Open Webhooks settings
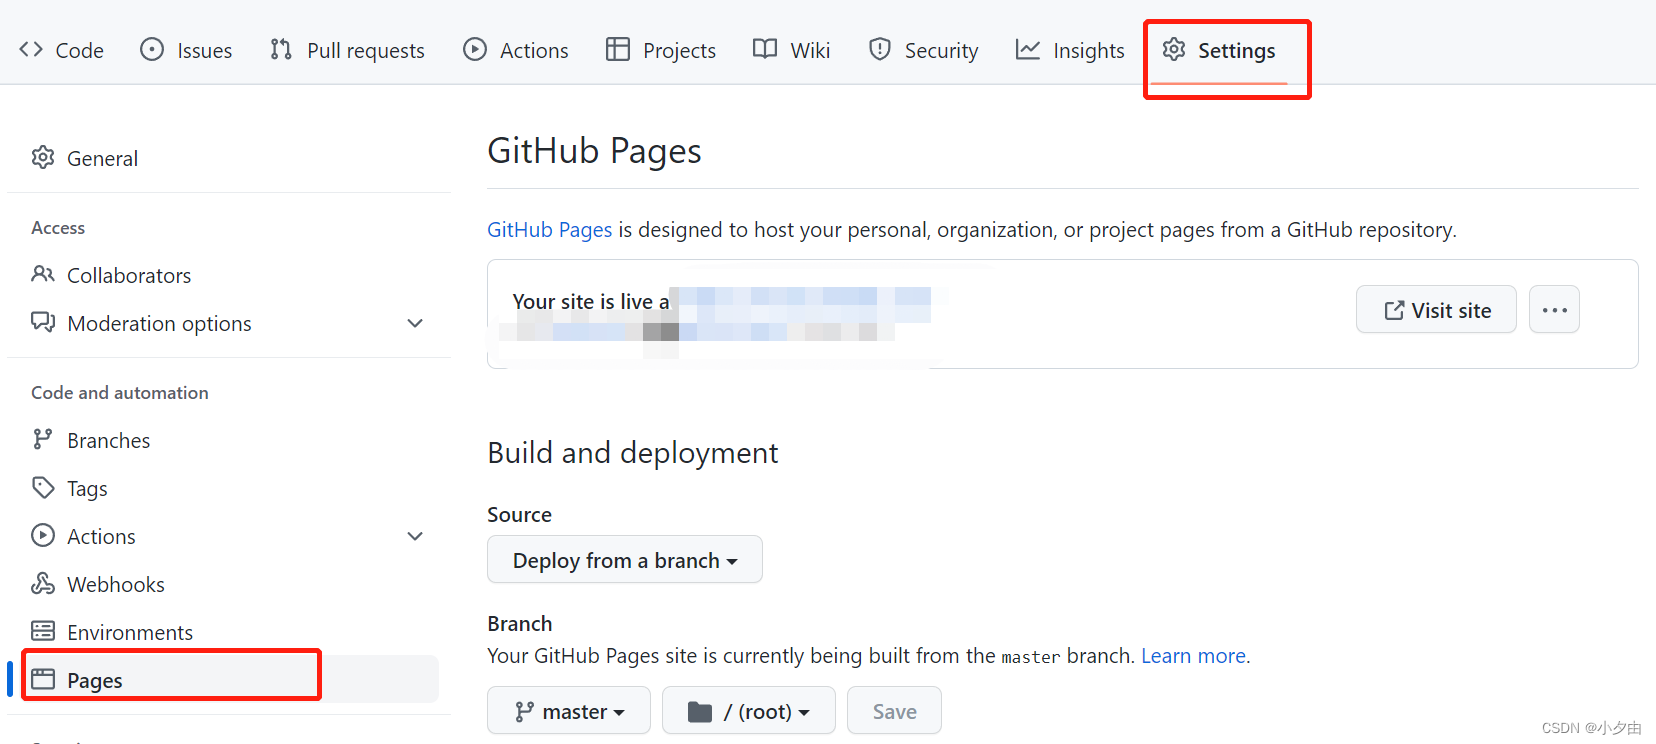Screen dimensions: 1656x744 click(x=228, y=584)
